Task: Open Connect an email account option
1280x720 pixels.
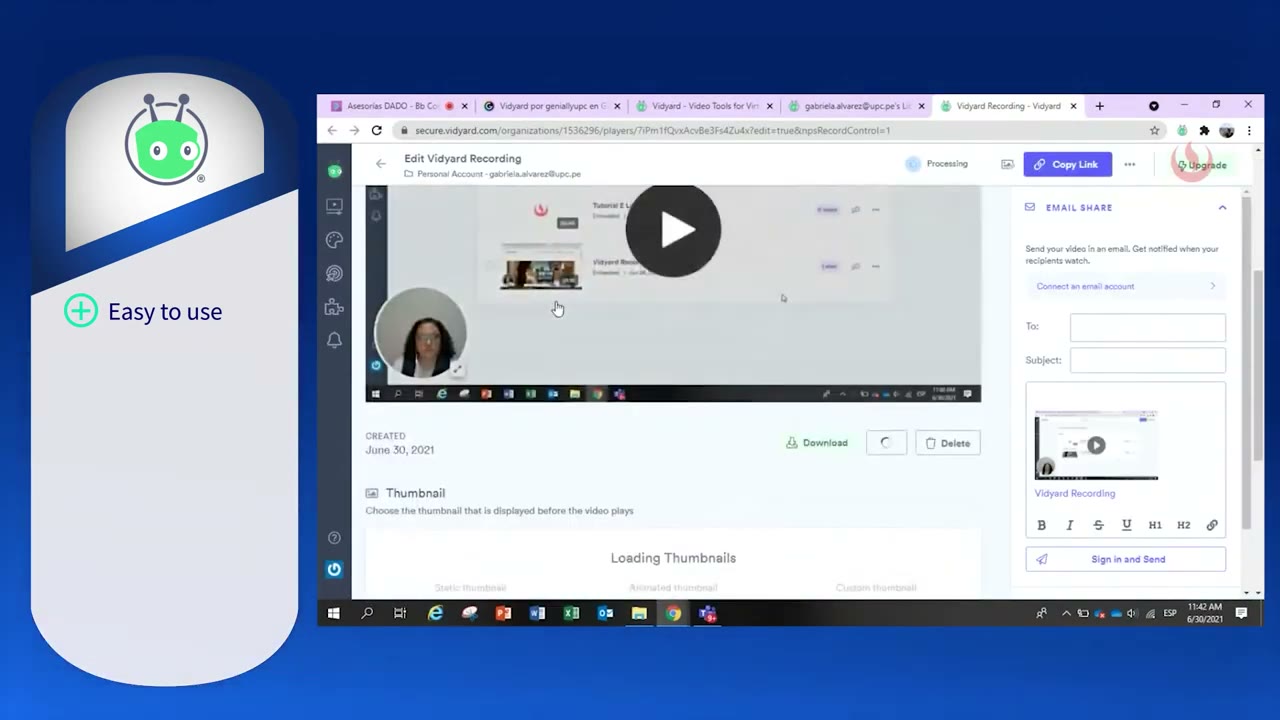Action: pos(1126,286)
